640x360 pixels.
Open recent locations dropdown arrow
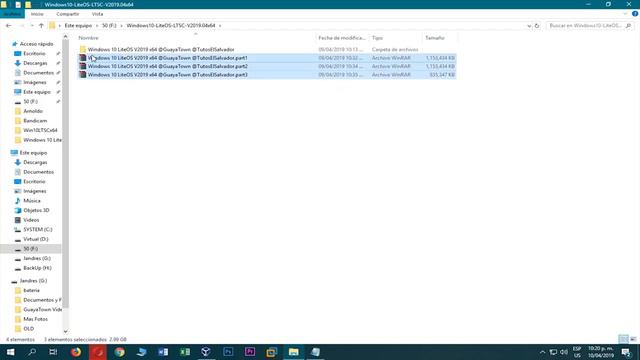(x=32, y=26)
